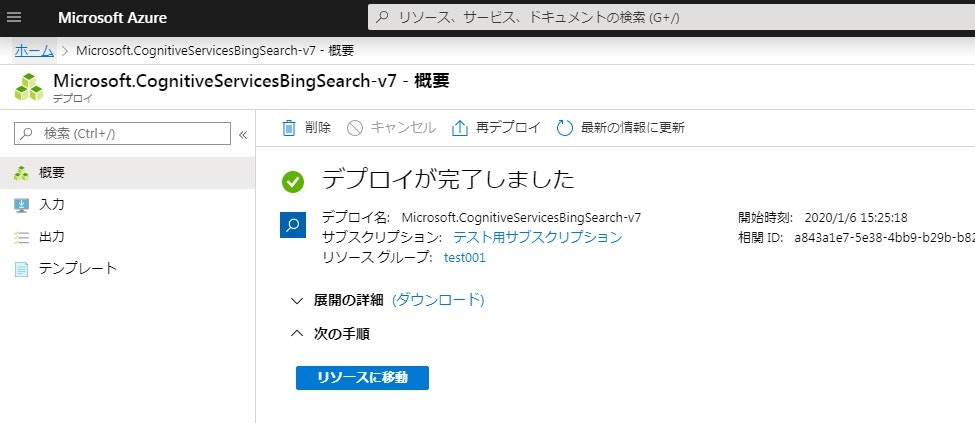This screenshot has width=975, height=423.
Task: Click the 入力 monitor icon
Action: [22, 205]
